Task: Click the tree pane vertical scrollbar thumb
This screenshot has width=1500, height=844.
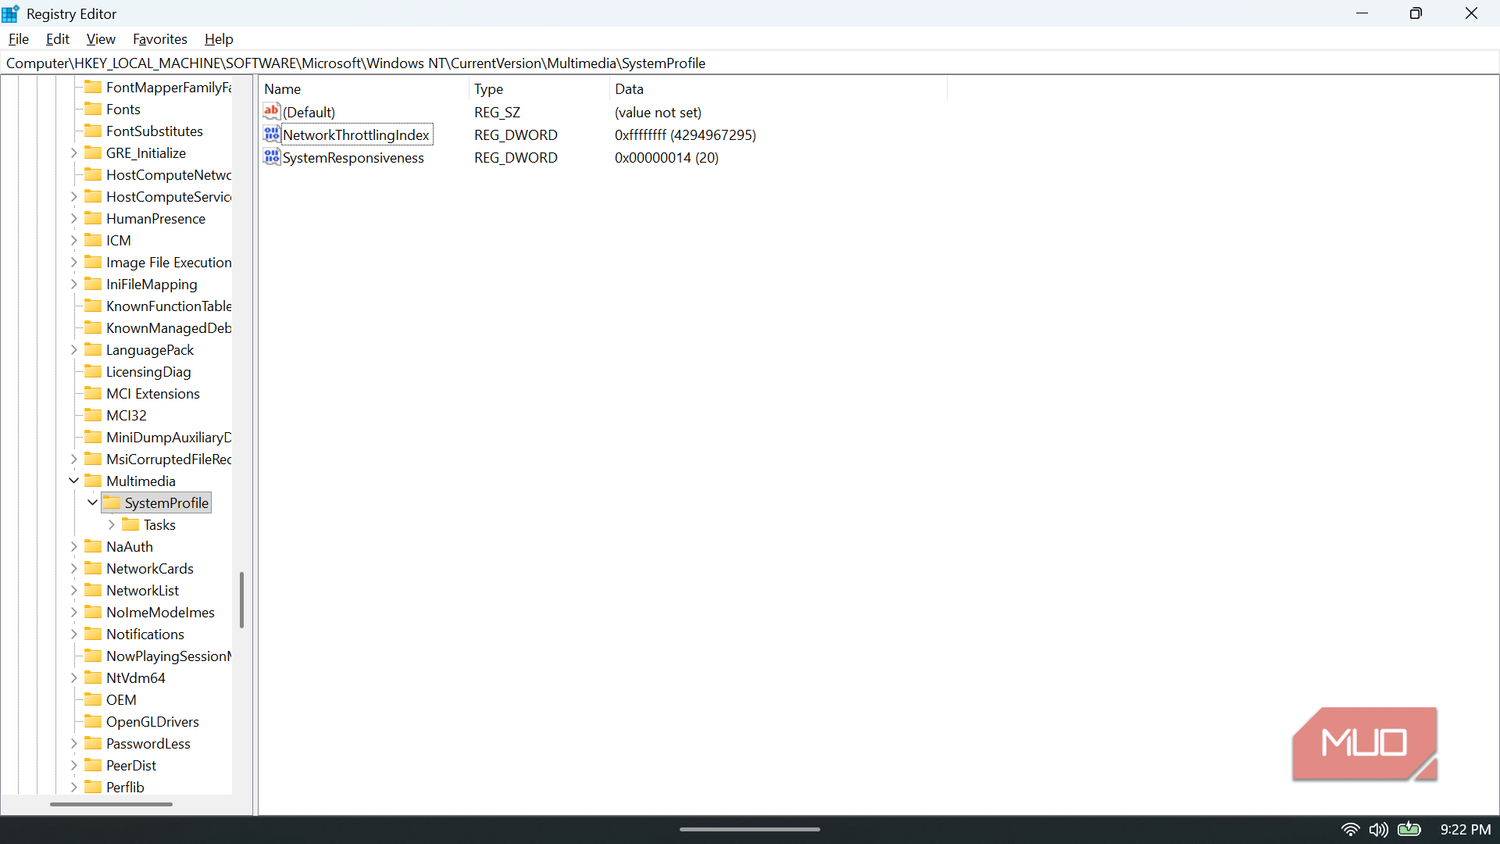Action: 241,600
